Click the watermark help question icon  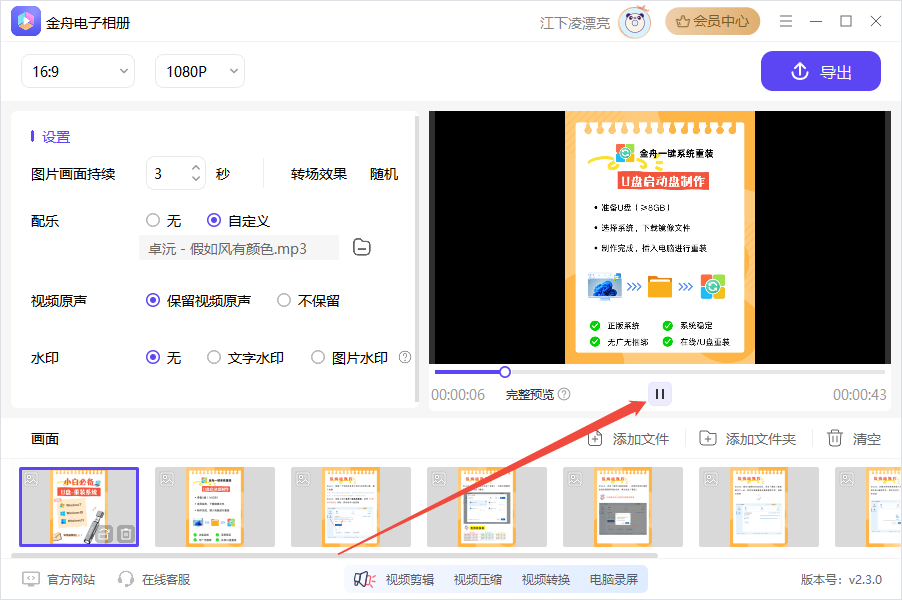click(x=405, y=357)
